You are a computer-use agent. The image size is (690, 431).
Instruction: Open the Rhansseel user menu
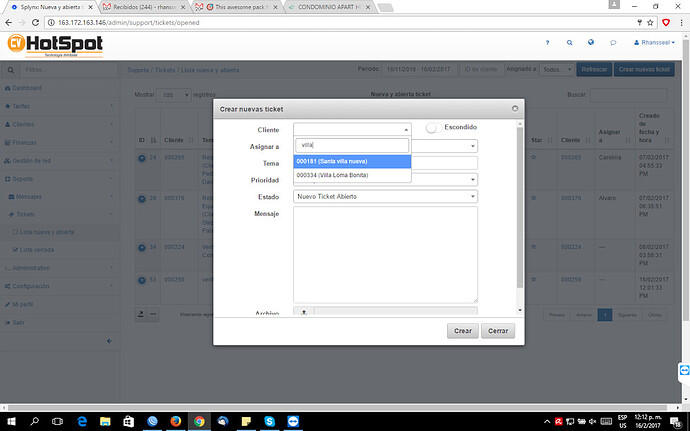pyautogui.click(x=654, y=43)
